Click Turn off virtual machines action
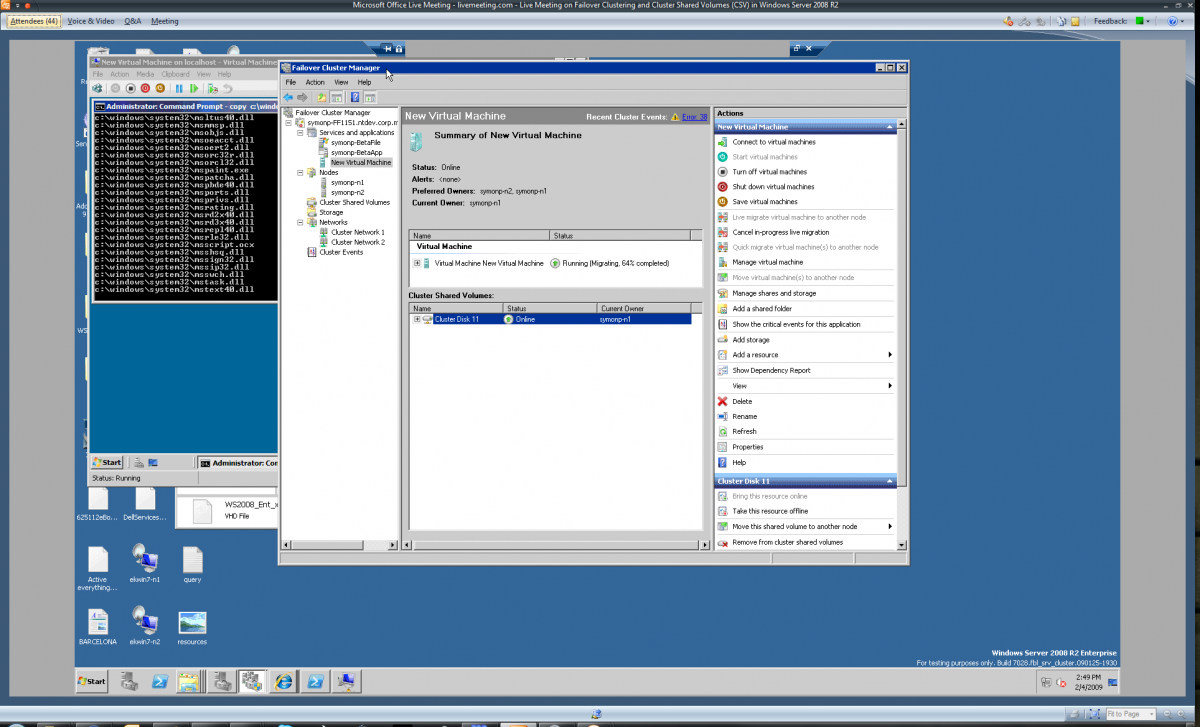This screenshot has height=727, width=1200. pos(769,172)
